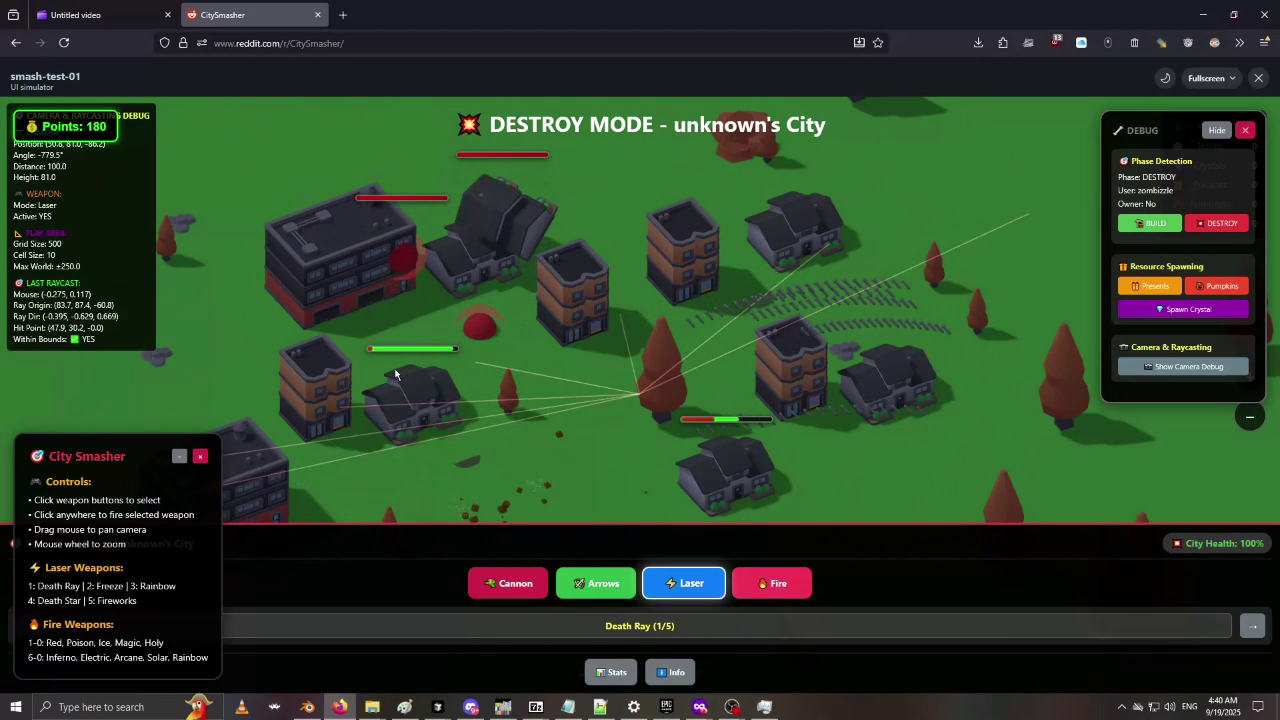Select the Laser weapon button

tap(684, 583)
